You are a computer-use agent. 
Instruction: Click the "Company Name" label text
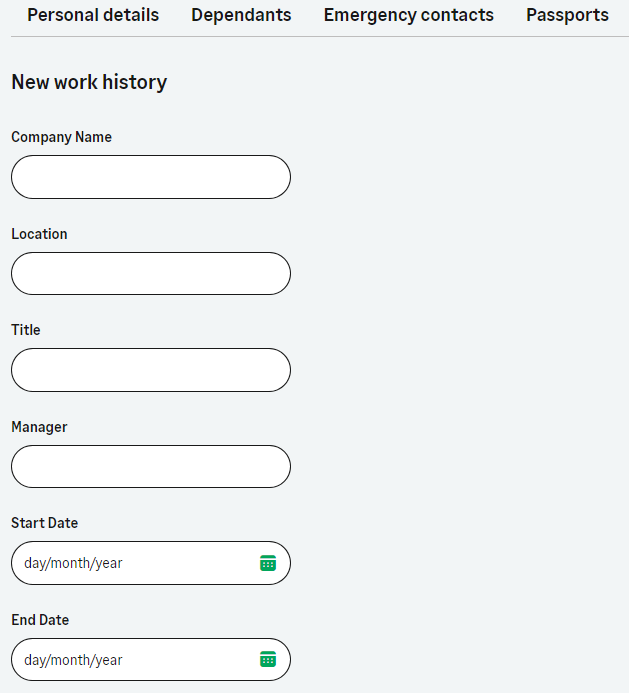(61, 137)
